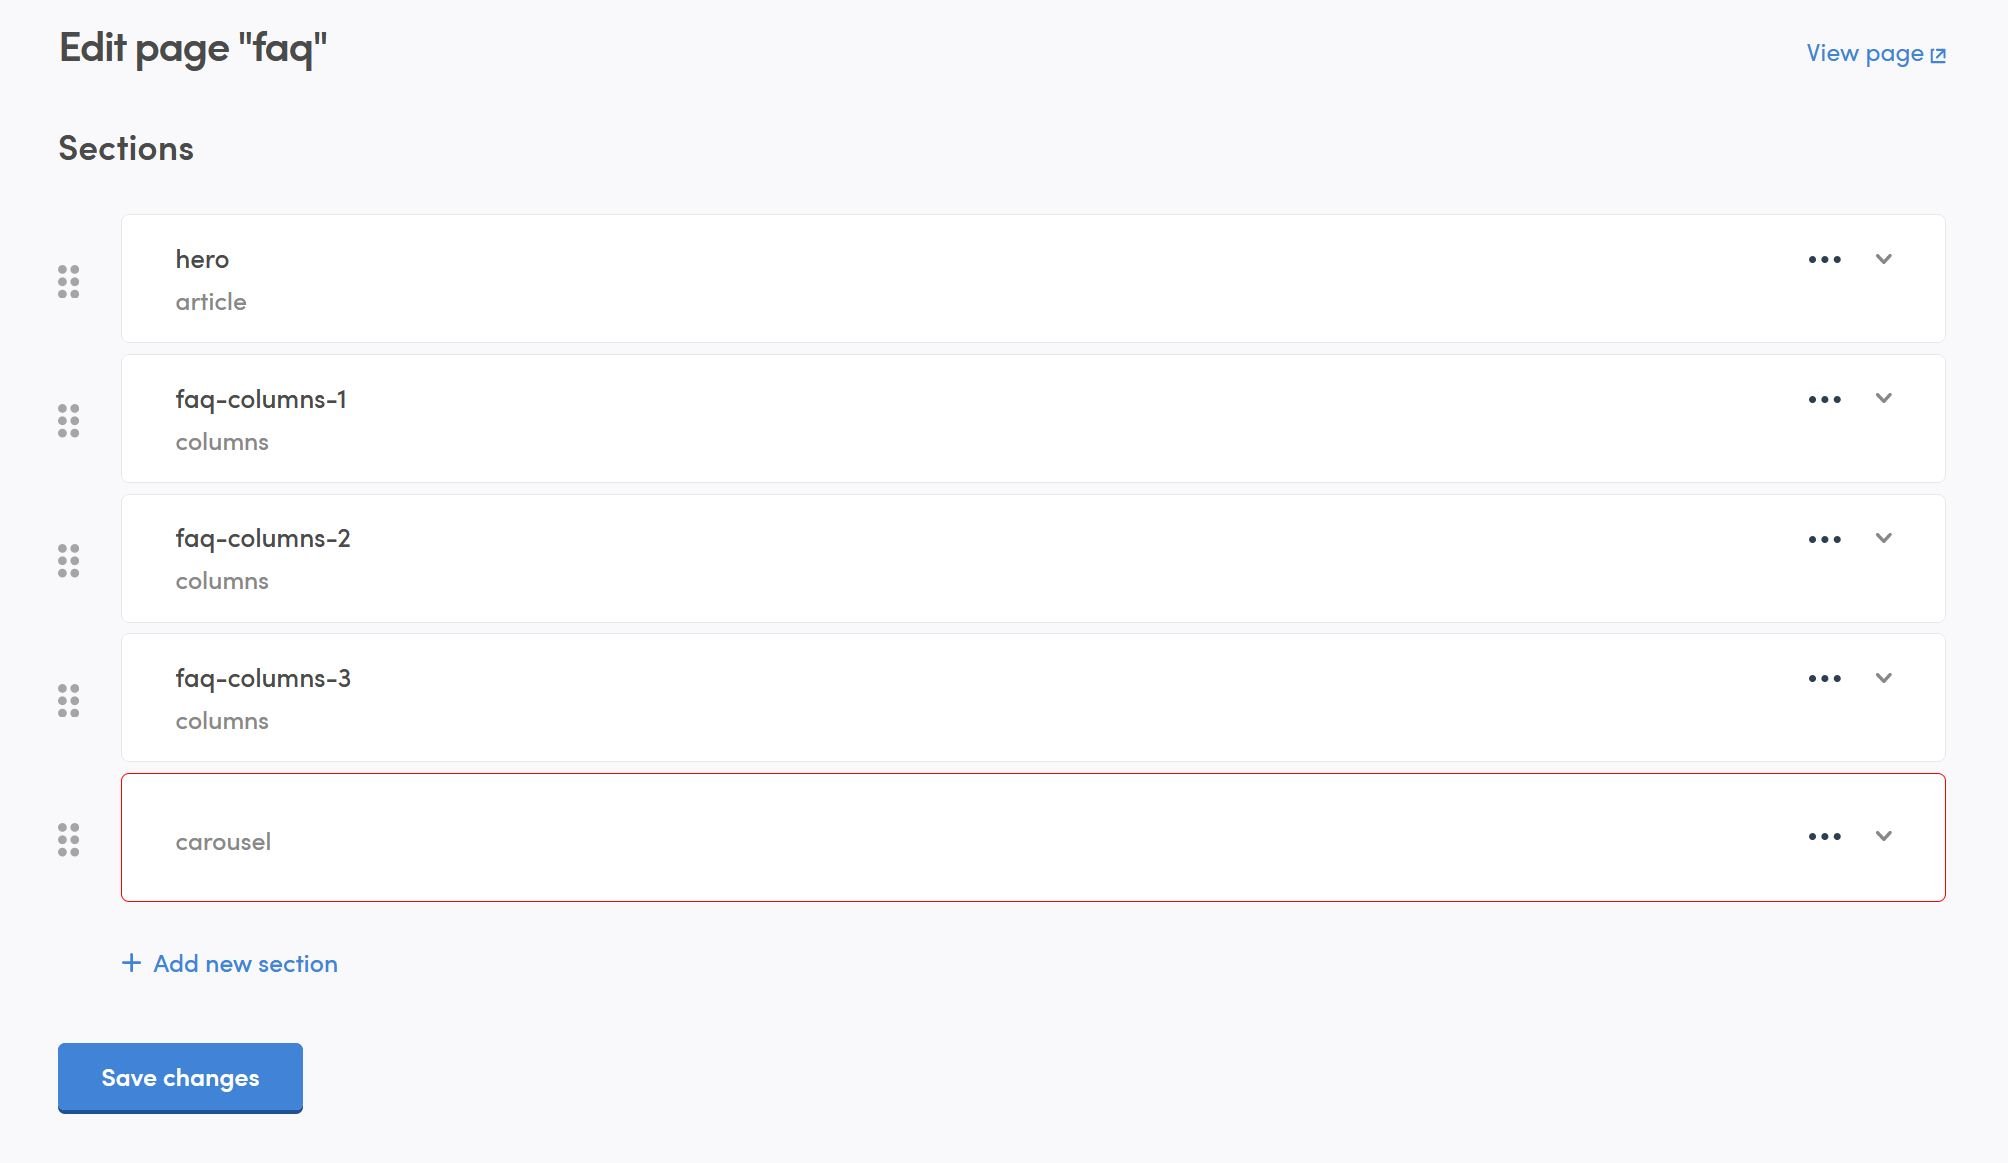Open the three-dot menu for hero section
The width and height of the screenshot is (2008, 1163).
(1824, 260)
